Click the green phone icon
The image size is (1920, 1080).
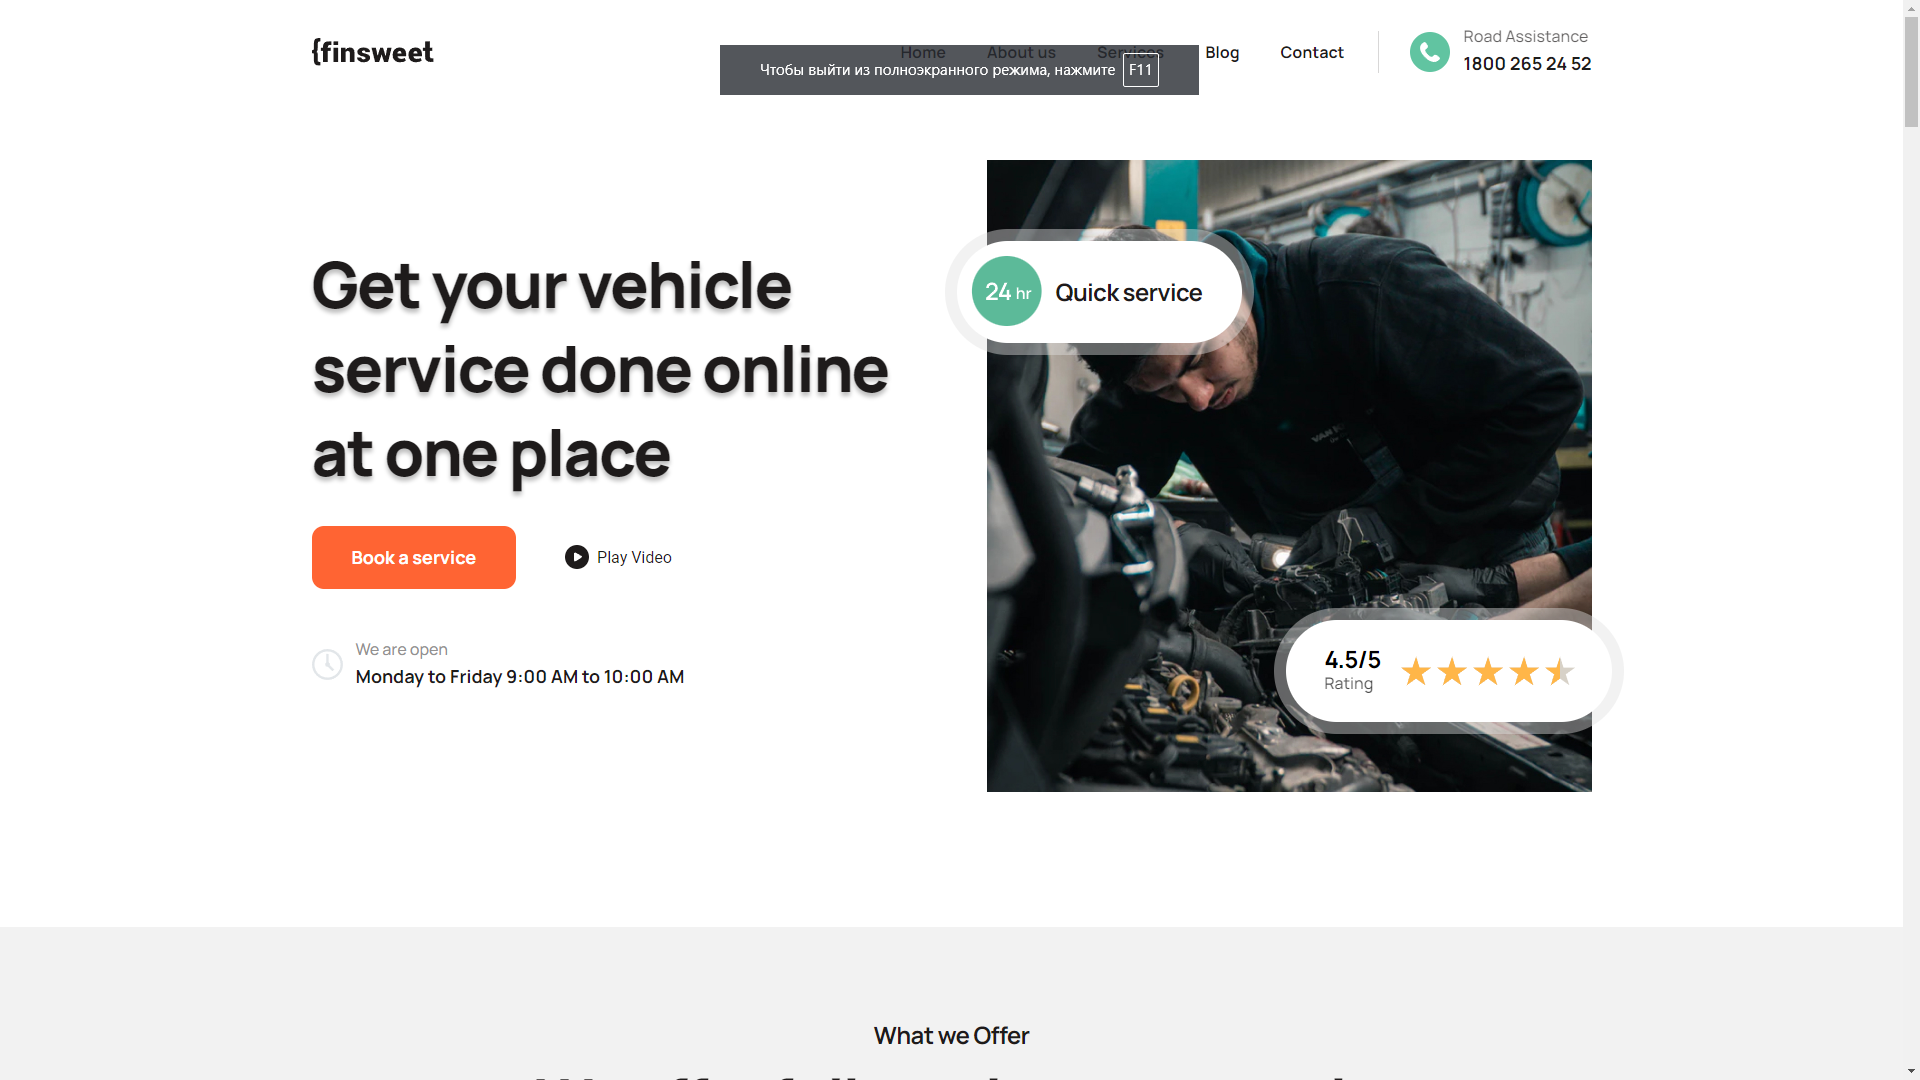tap(1429, 52)
